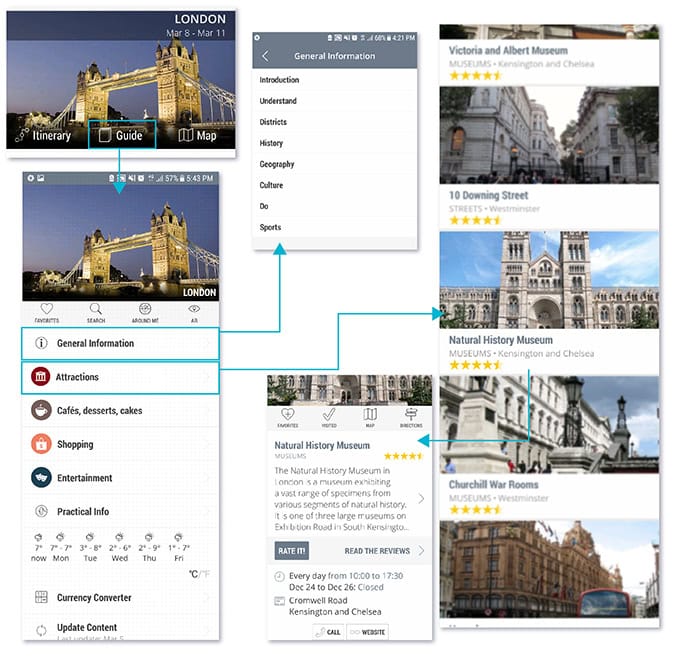700x657 pixels.
Task: Click the Practical Info clock icon
Action: click(x=41, y=511)
